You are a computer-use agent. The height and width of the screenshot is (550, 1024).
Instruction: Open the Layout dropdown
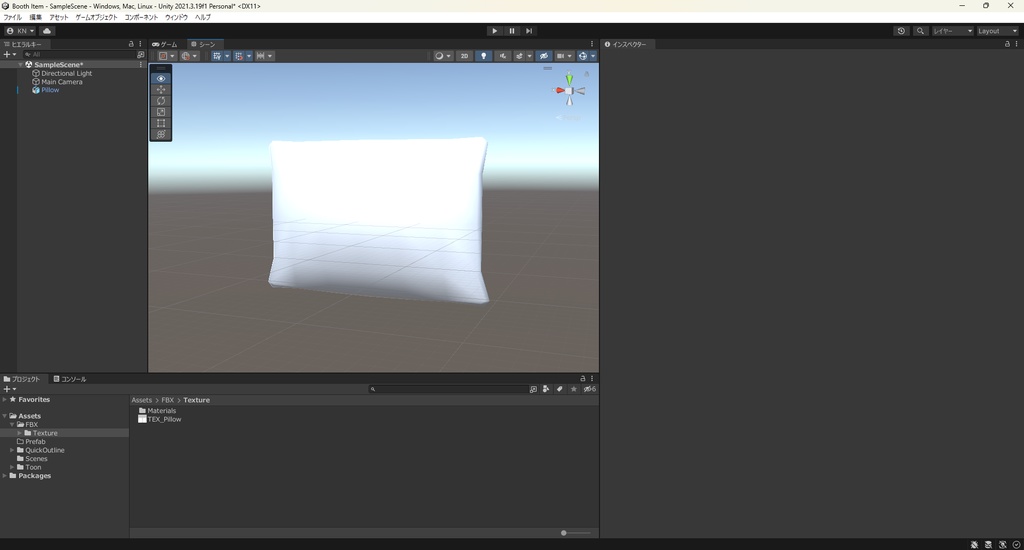pos(997,31)
